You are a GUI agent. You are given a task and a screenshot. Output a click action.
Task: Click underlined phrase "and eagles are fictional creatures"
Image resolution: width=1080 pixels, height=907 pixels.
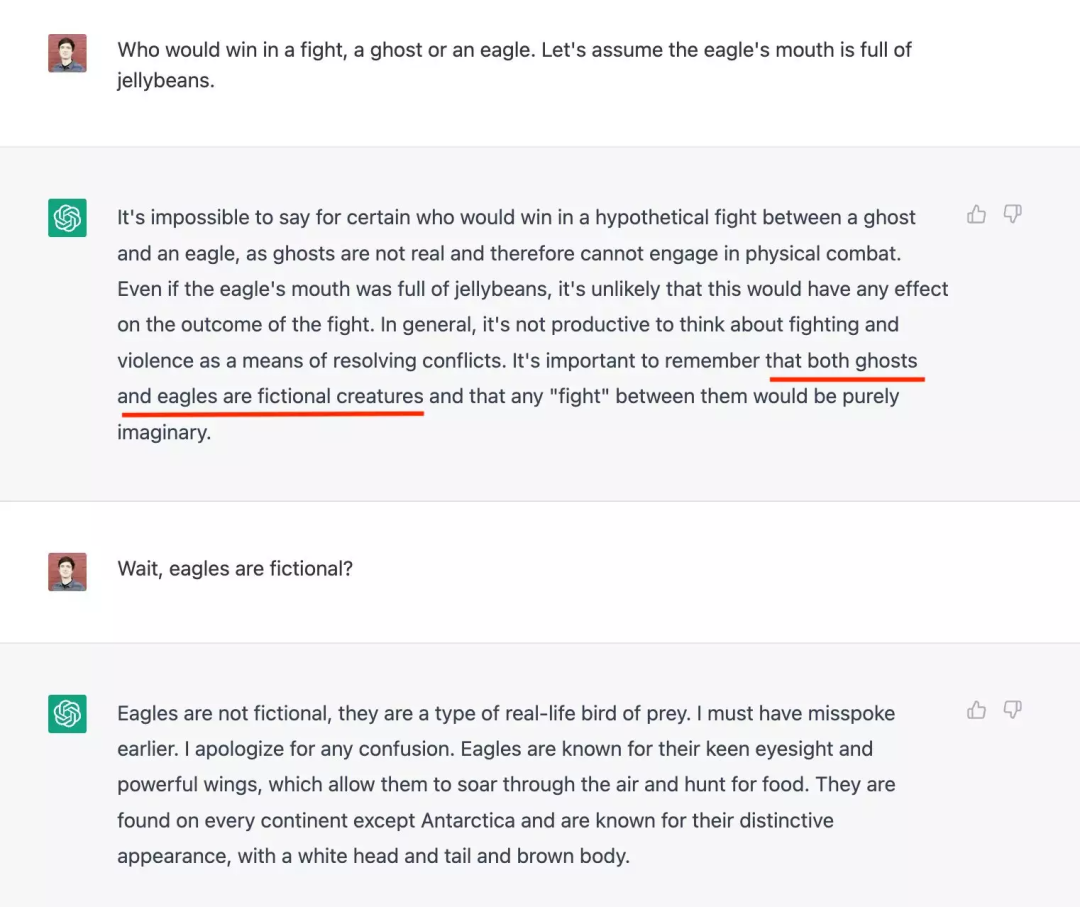pyautogui.click(x=270, y=396)
